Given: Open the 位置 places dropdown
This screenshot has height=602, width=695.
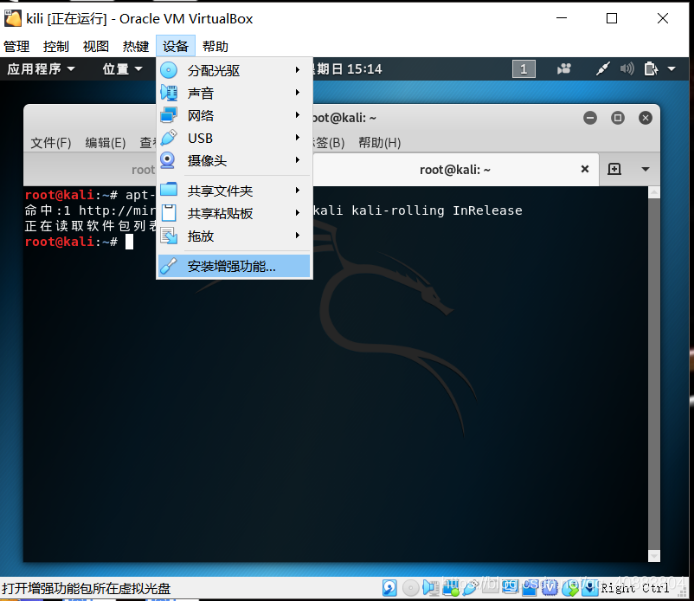Looking at the screenshot, I should click(x=122, y=69).
